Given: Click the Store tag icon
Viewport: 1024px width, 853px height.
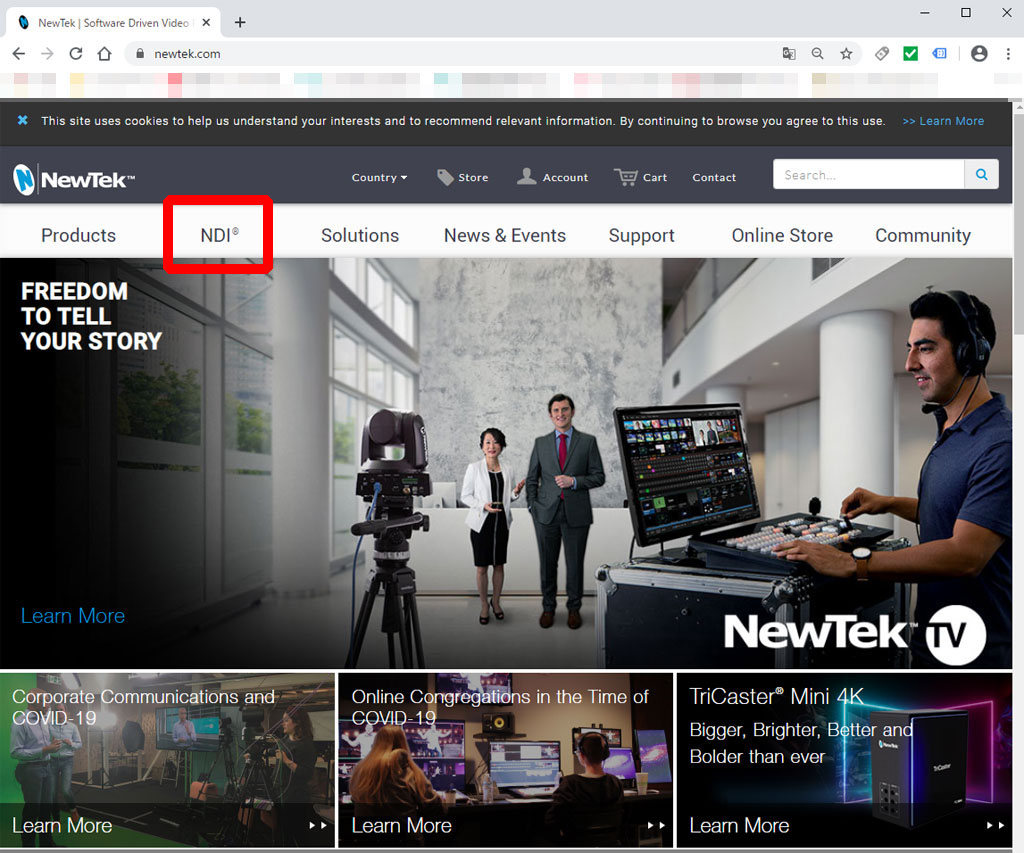Looking at the screenshot, I should (445, 177).
